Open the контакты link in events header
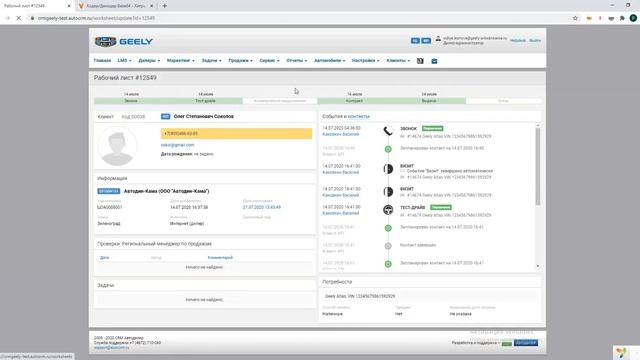This screenshot has height=360, width=640. coord(359,117)
